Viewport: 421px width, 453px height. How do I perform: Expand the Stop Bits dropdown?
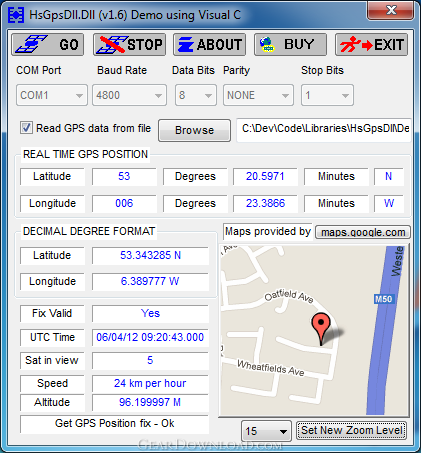(327, 95)
